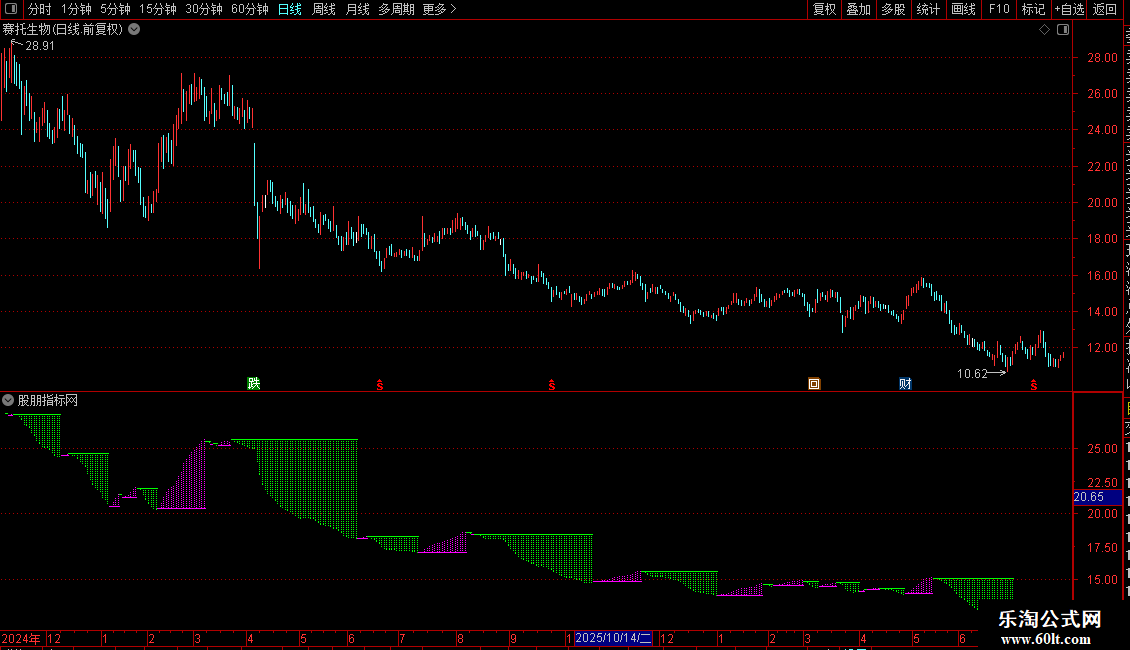Open the 多周期 multi-period view
1130x650 pixels.
[396, 9]
